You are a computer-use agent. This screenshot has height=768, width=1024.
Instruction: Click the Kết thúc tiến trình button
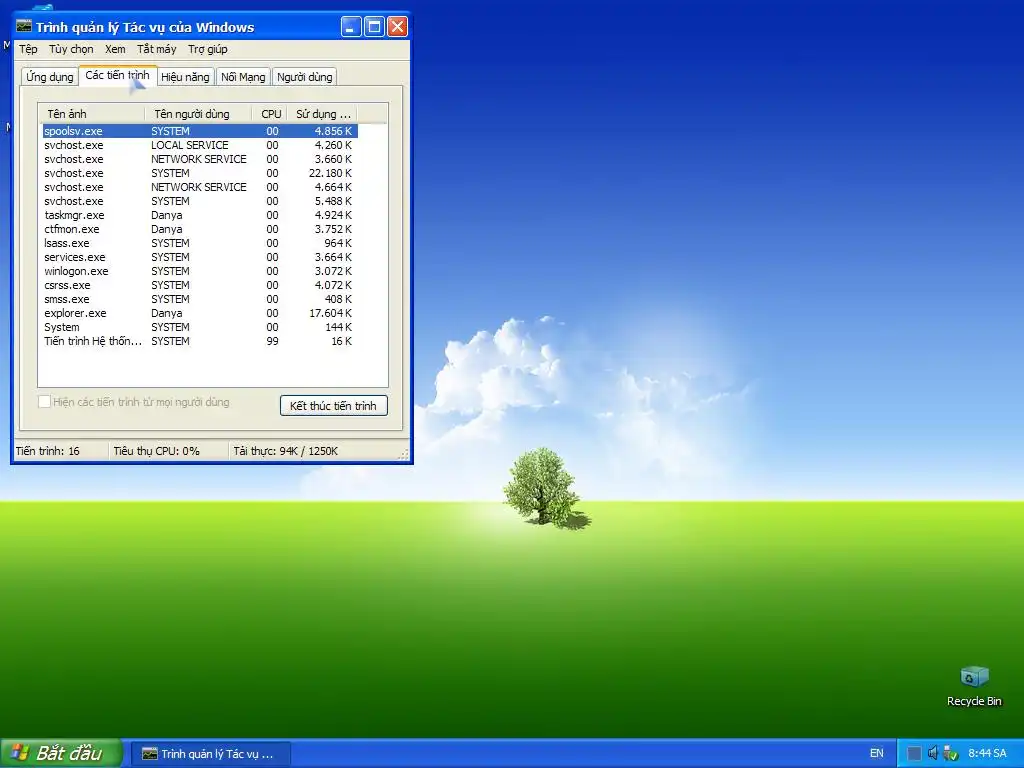coord(333,406)
